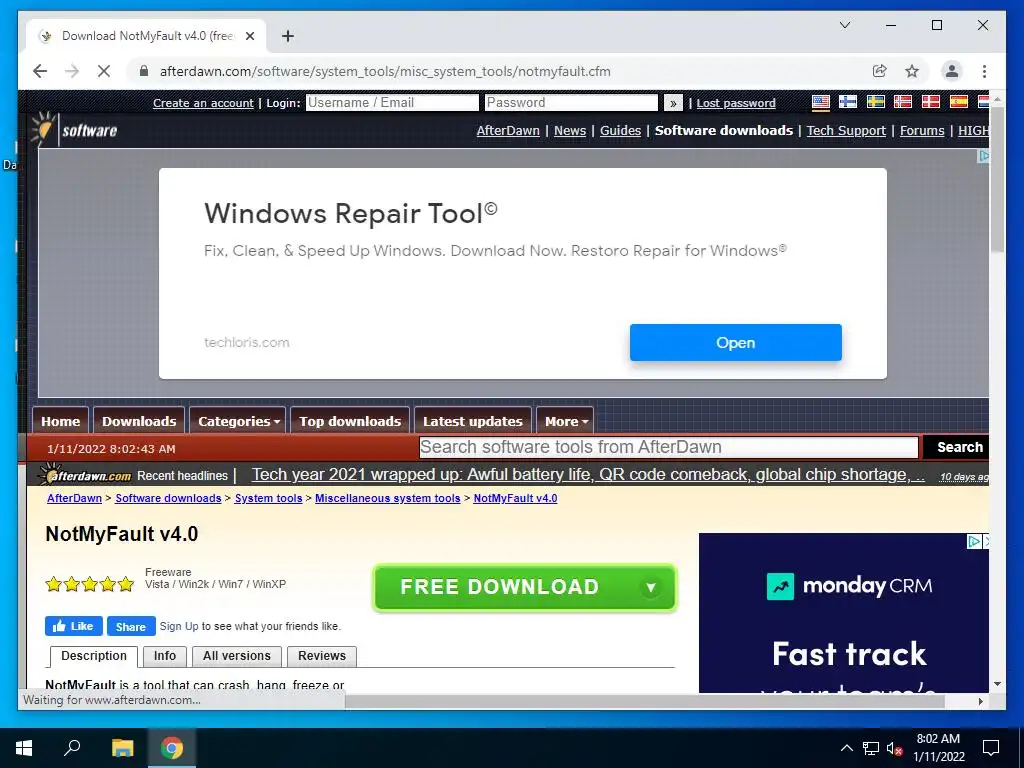Image resolution: width=1024 pixels, height=768 pixels.
Task: Open Top downloads menu tab
Action: [350, 421]
